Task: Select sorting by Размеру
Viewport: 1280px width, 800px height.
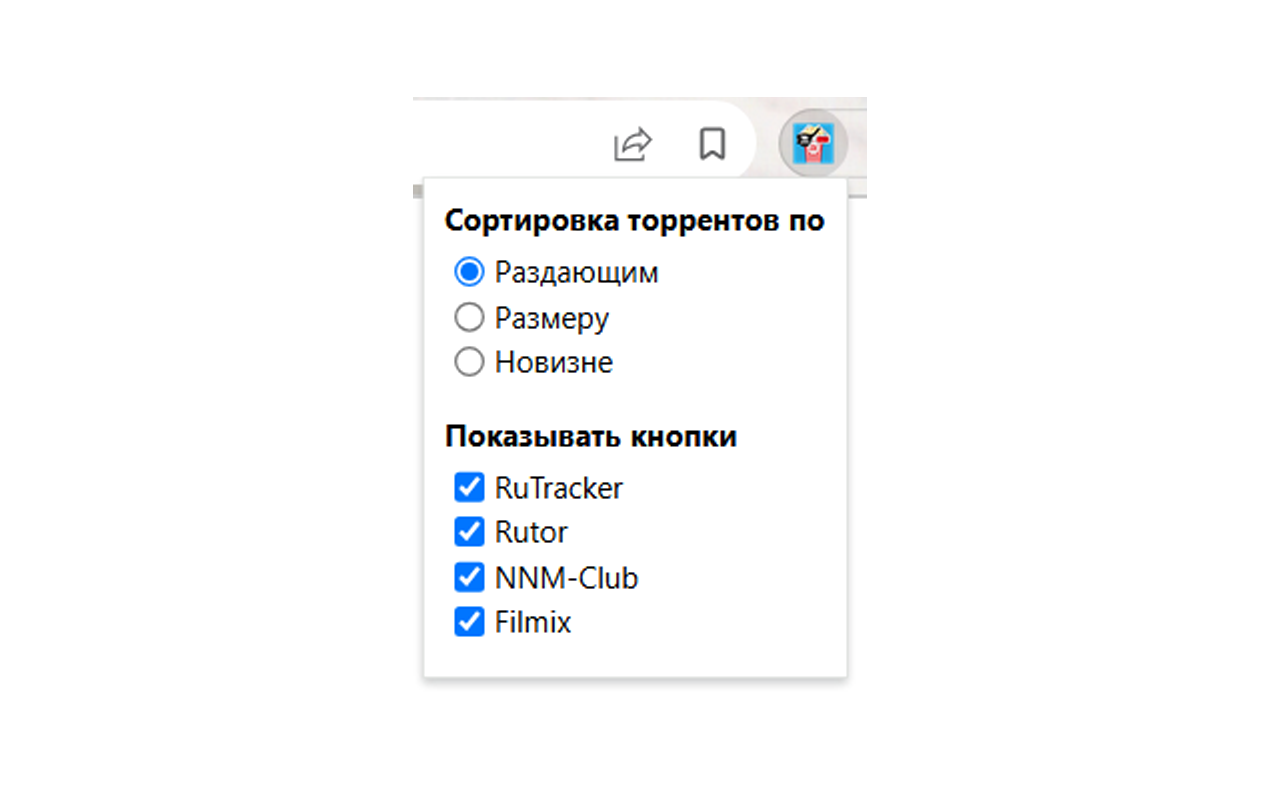Action: coord(468,316)
